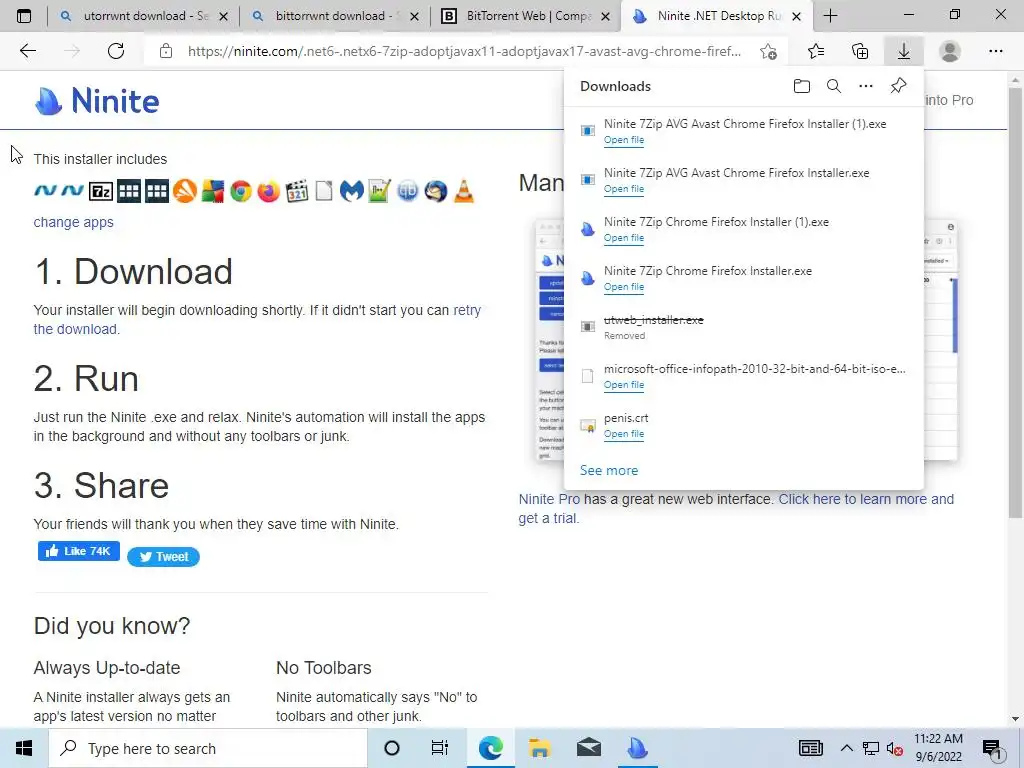1024x768 pixels.
Task: Switch to BitTorrent Web tab
Action: pos(526,16)
